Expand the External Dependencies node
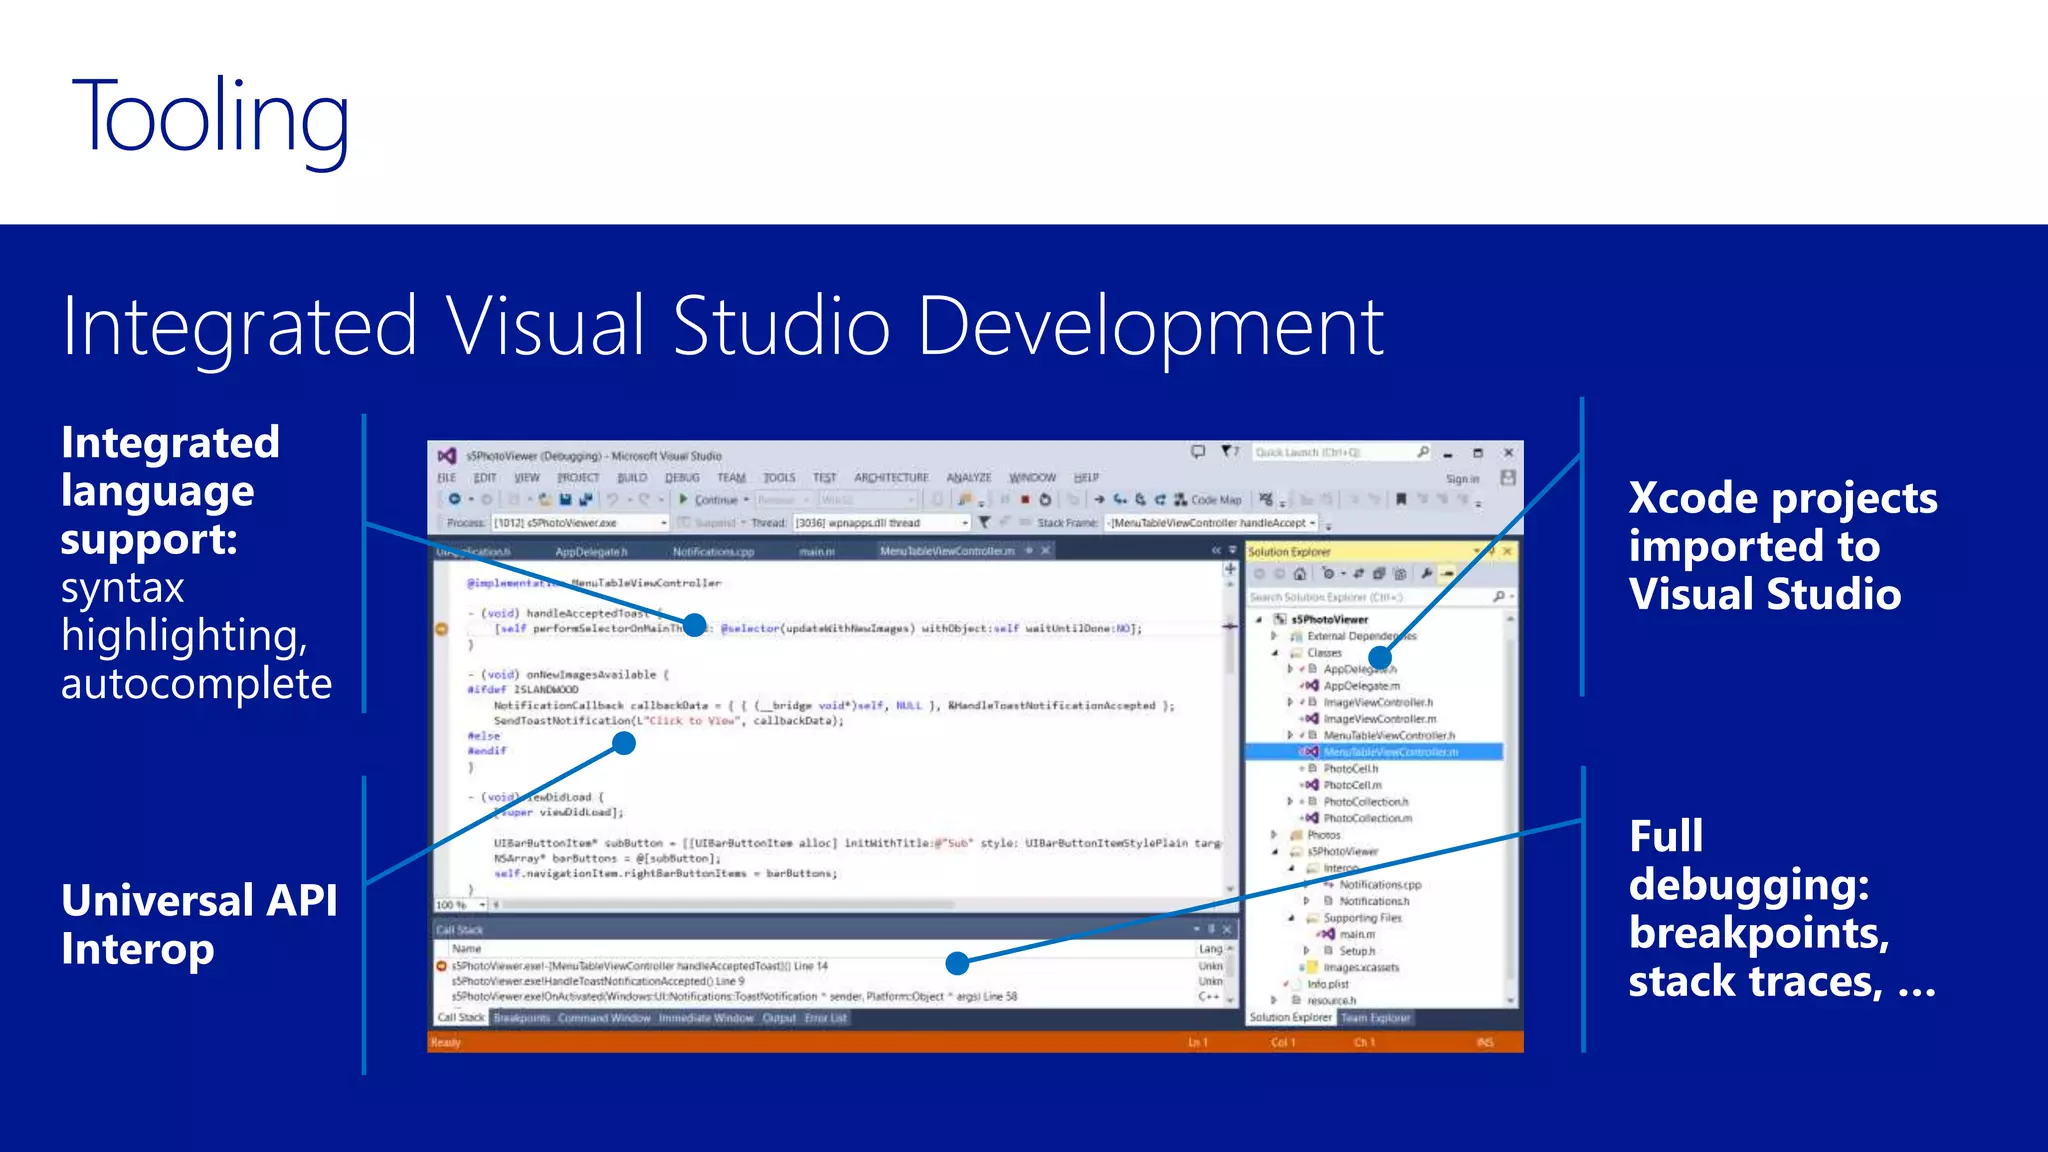2048x1152 pixels. 1274,636
